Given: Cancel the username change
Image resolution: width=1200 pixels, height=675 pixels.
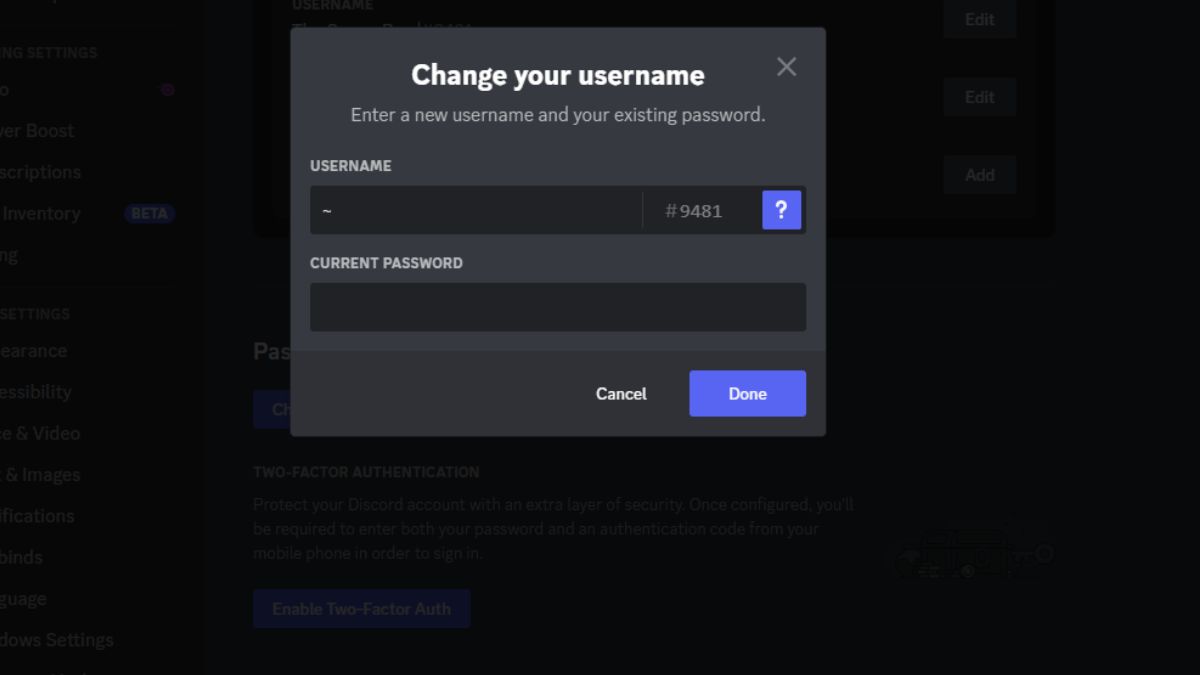Looking at the screenshot, I should (x=620, y=393).
